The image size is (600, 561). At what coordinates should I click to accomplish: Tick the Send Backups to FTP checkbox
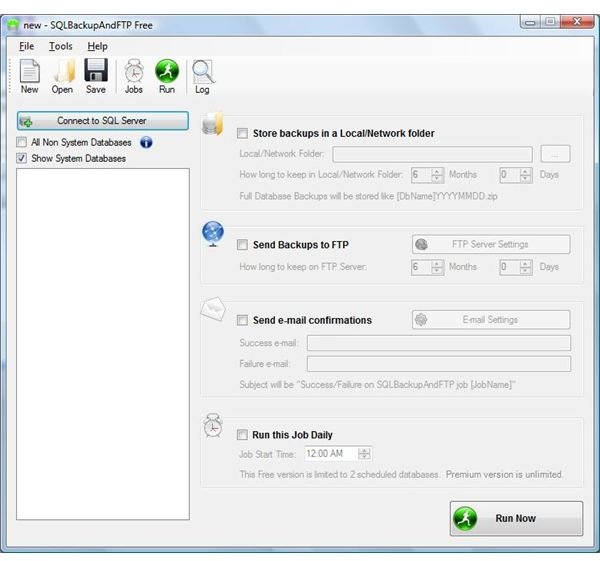[242, 245]
